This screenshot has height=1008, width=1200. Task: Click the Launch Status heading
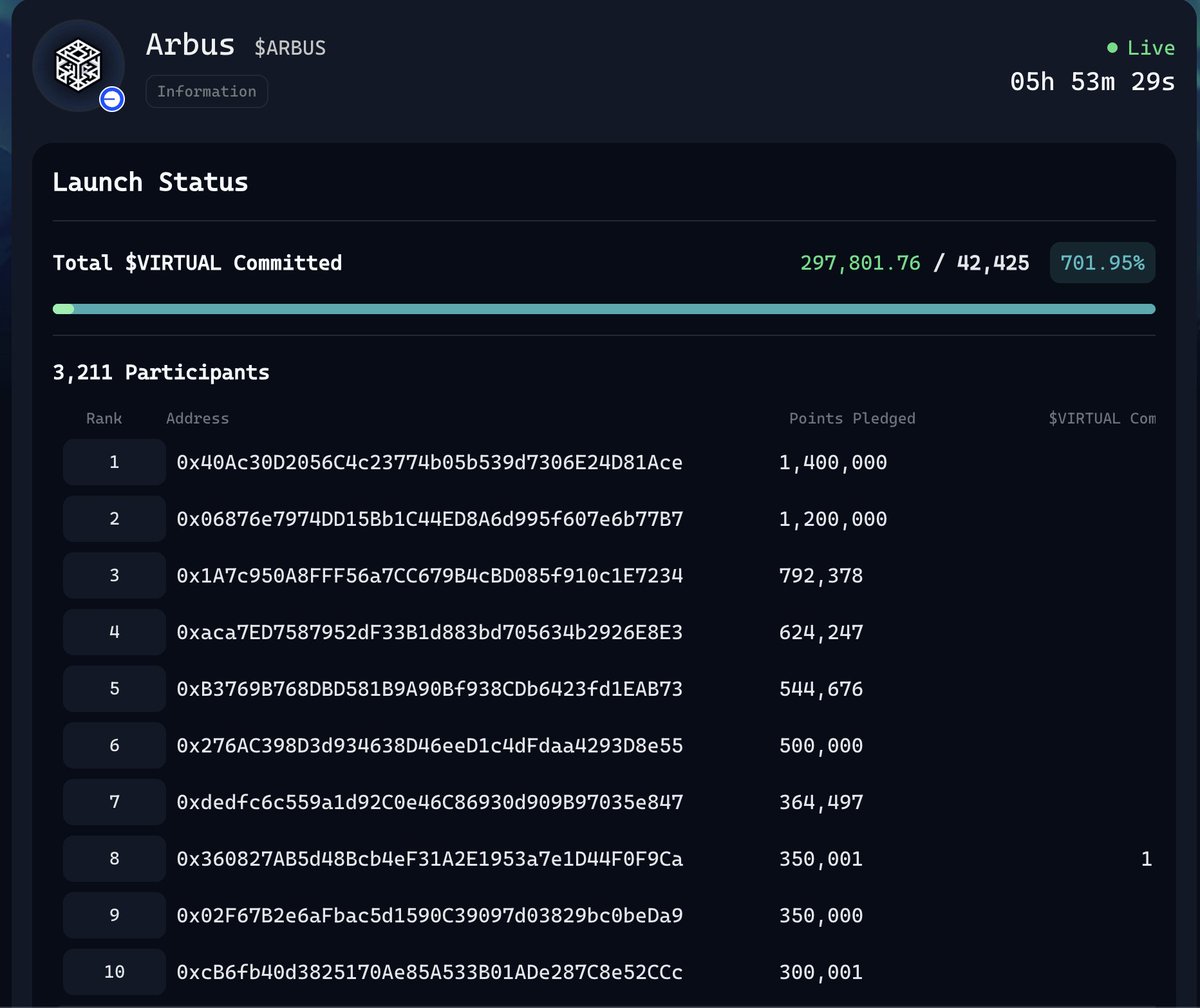point(150,182)
